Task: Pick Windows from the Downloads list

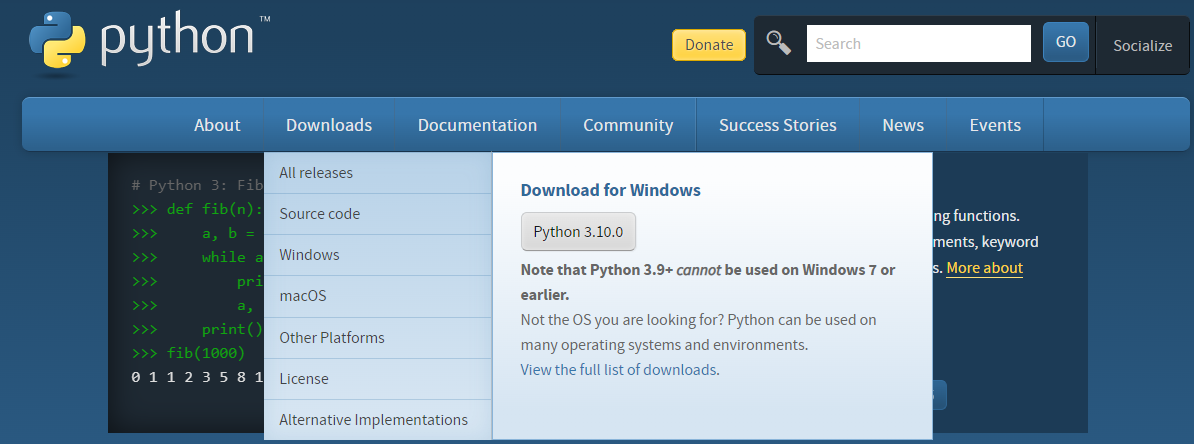Action: click(x=378, y=255)
